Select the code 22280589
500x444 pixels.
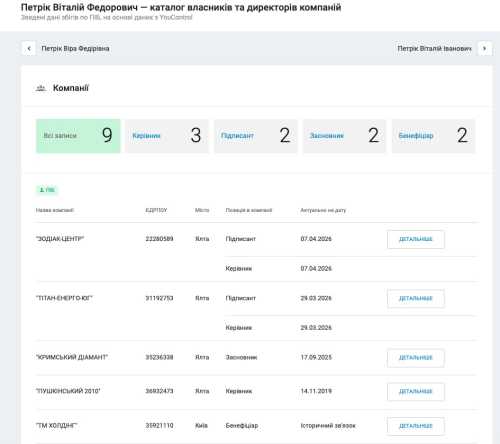[159, 239]
